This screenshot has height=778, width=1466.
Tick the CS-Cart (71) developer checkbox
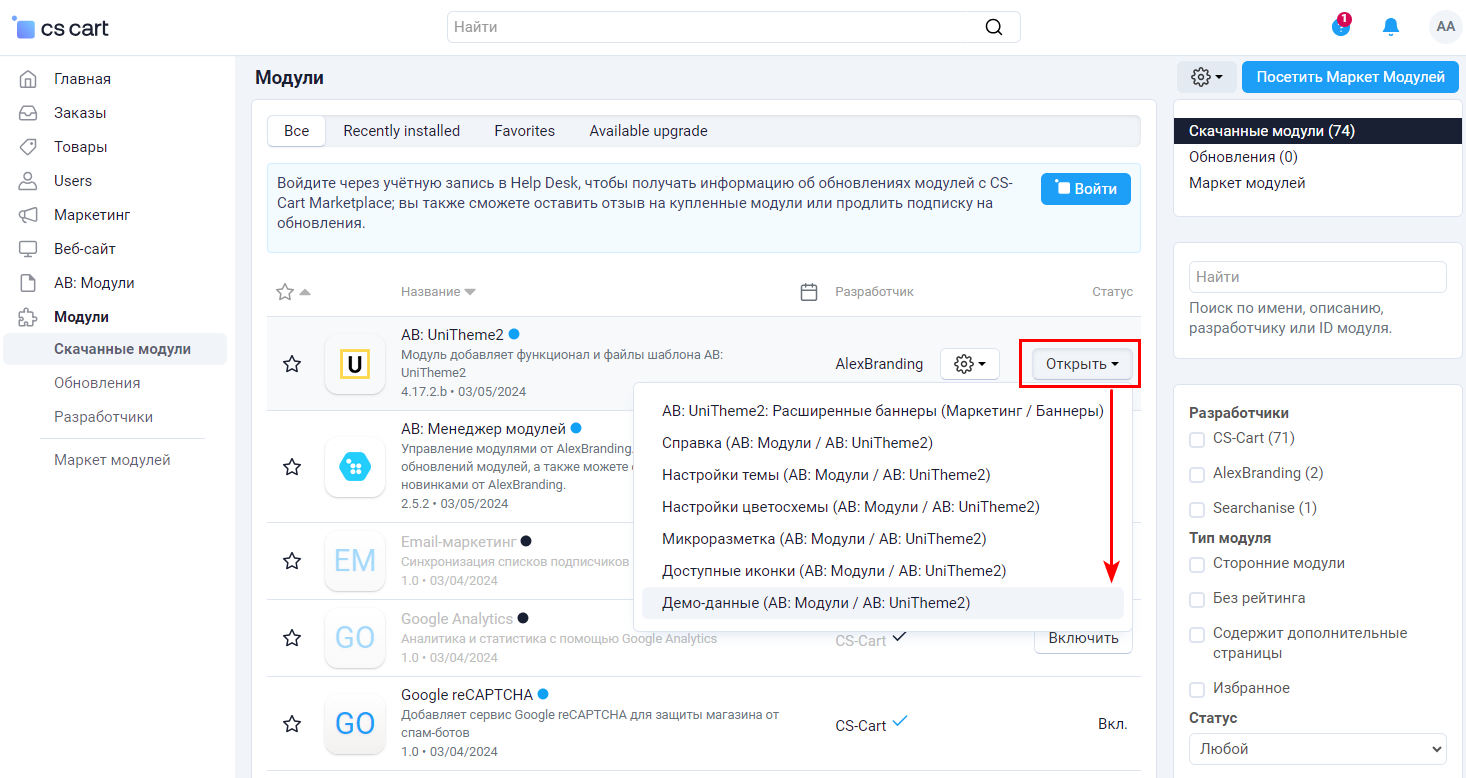(x=1197, y=439)
